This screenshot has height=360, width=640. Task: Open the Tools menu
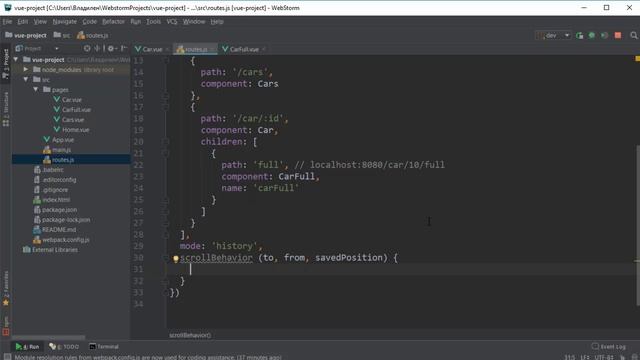tap(153, 21)
